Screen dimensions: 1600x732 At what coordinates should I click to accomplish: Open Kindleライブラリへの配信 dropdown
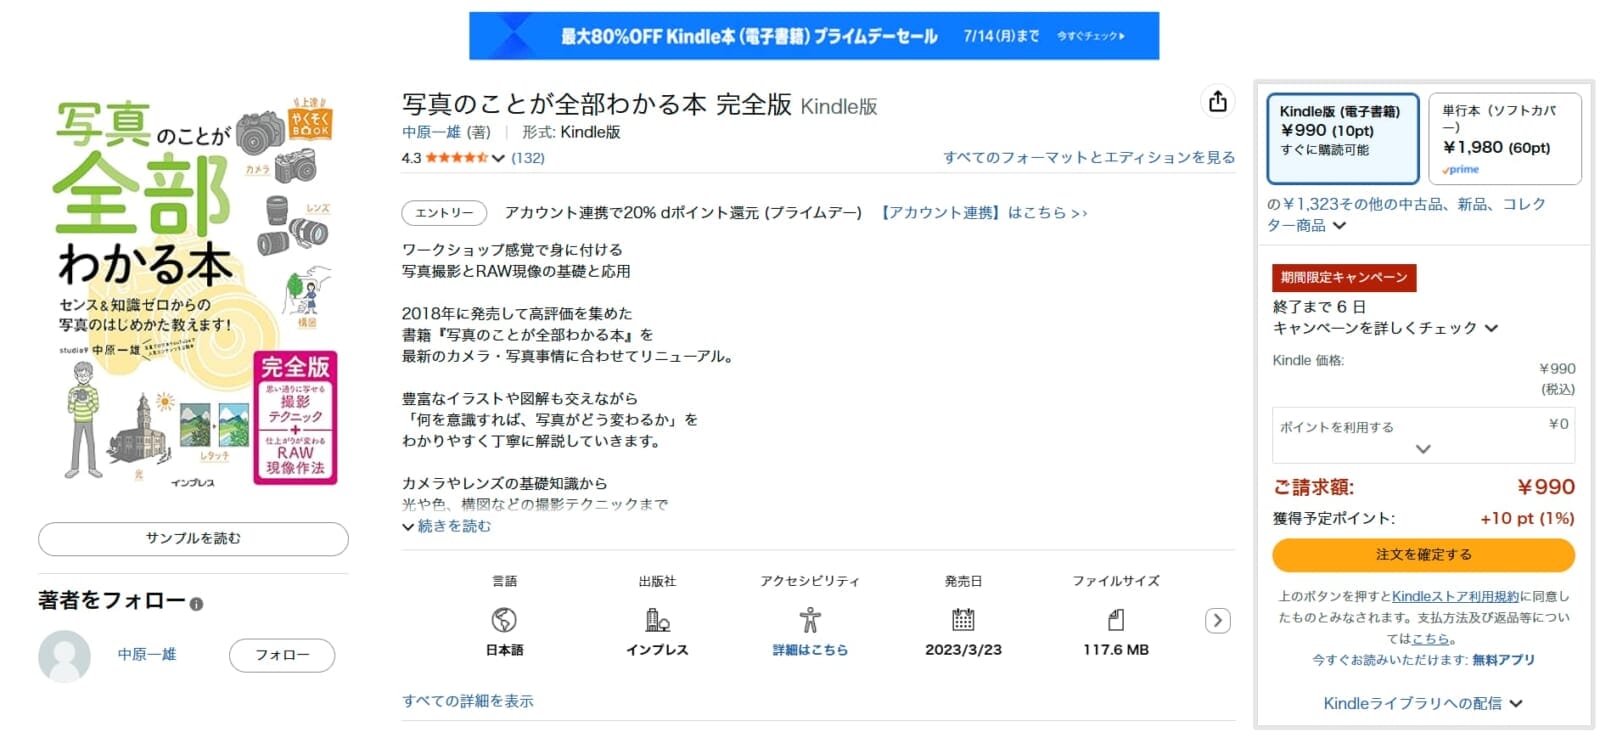(1423, 703)
